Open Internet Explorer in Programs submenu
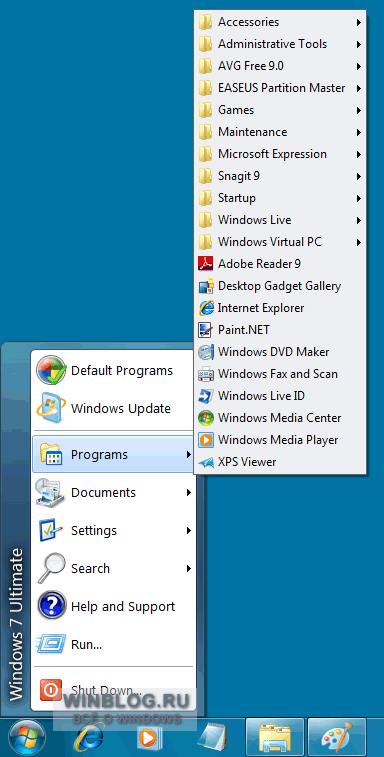 pyautogui.click(x=280, y=308)
